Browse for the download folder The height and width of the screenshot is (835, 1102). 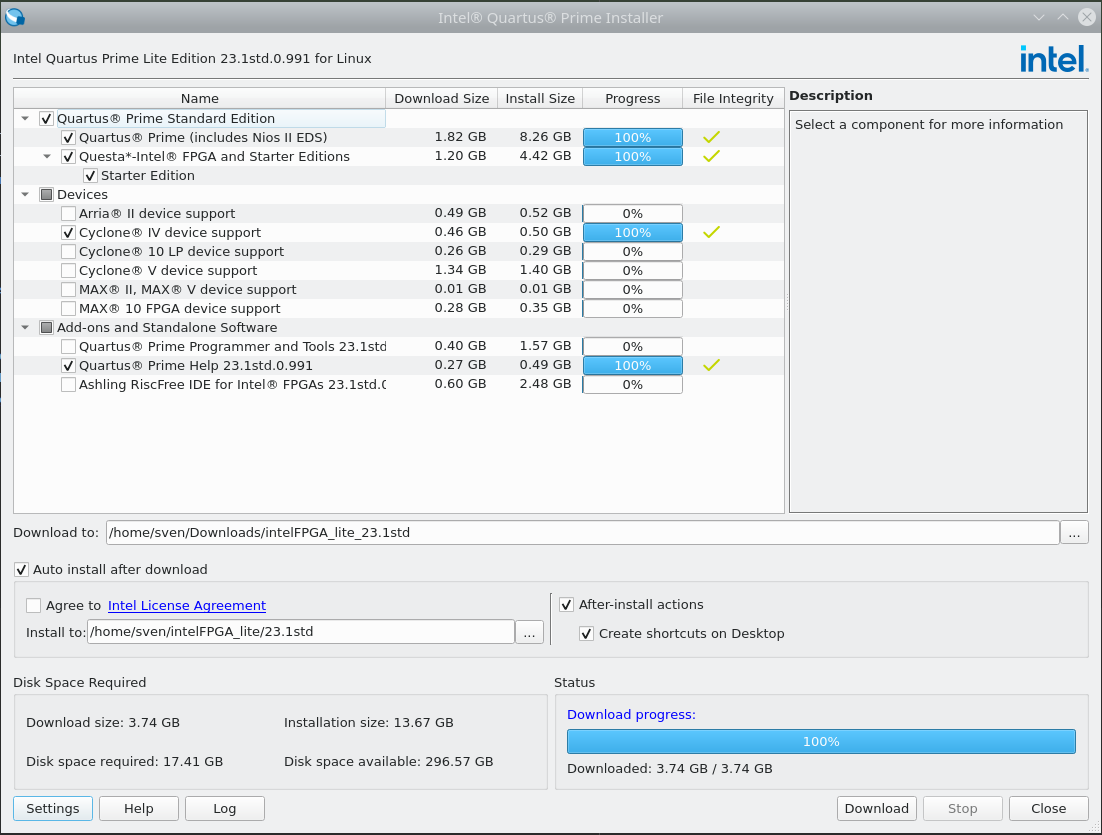pyautogui.click(x=1075, y=533)
